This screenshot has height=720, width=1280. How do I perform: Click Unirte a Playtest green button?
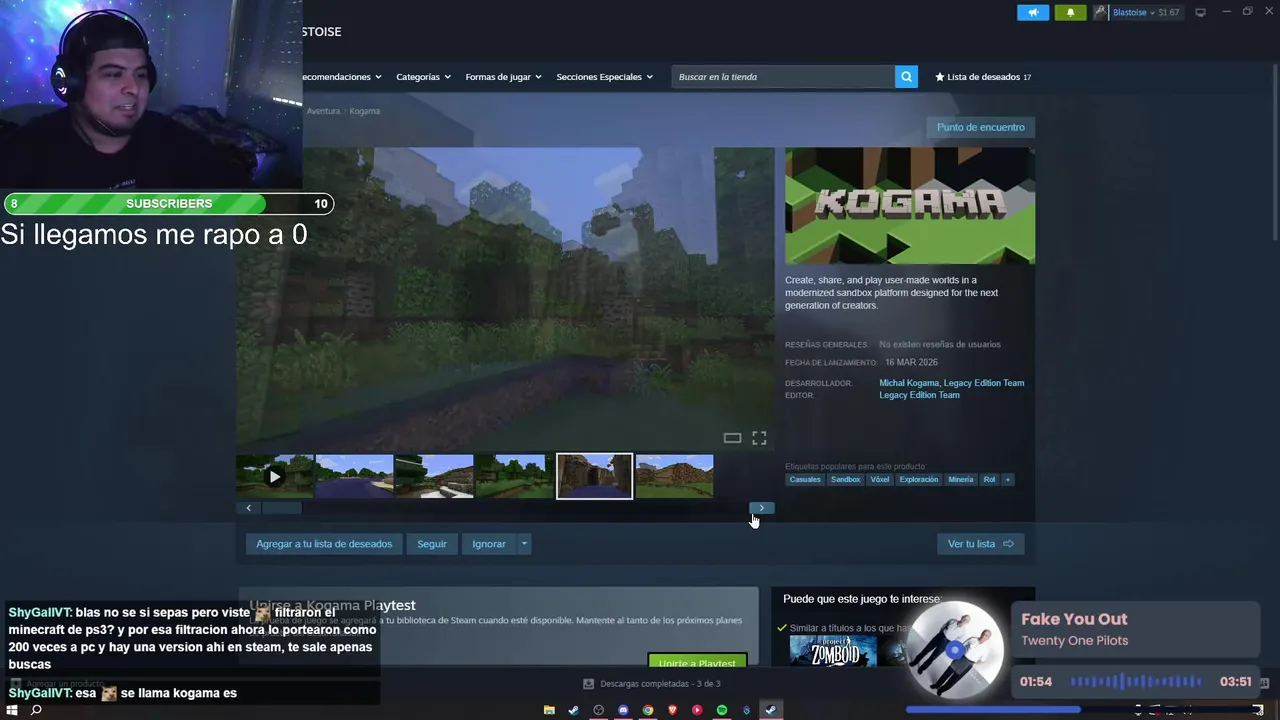[x=697, y=661]
